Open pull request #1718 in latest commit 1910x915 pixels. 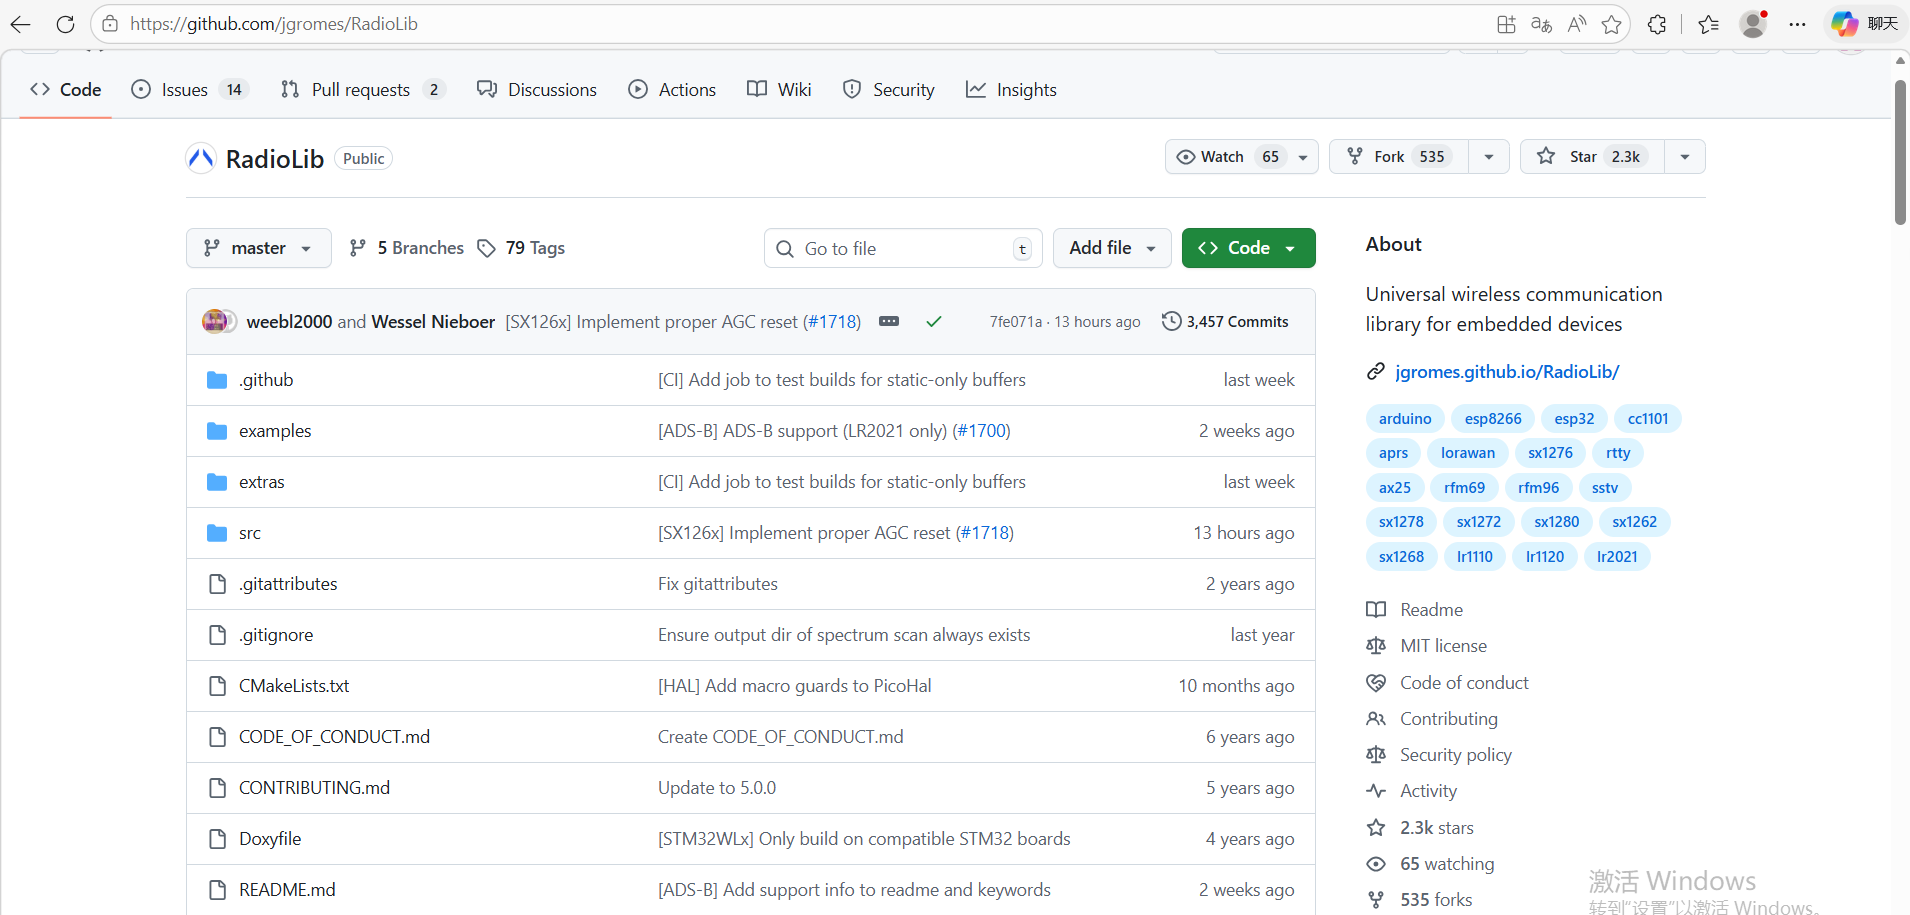832,322
